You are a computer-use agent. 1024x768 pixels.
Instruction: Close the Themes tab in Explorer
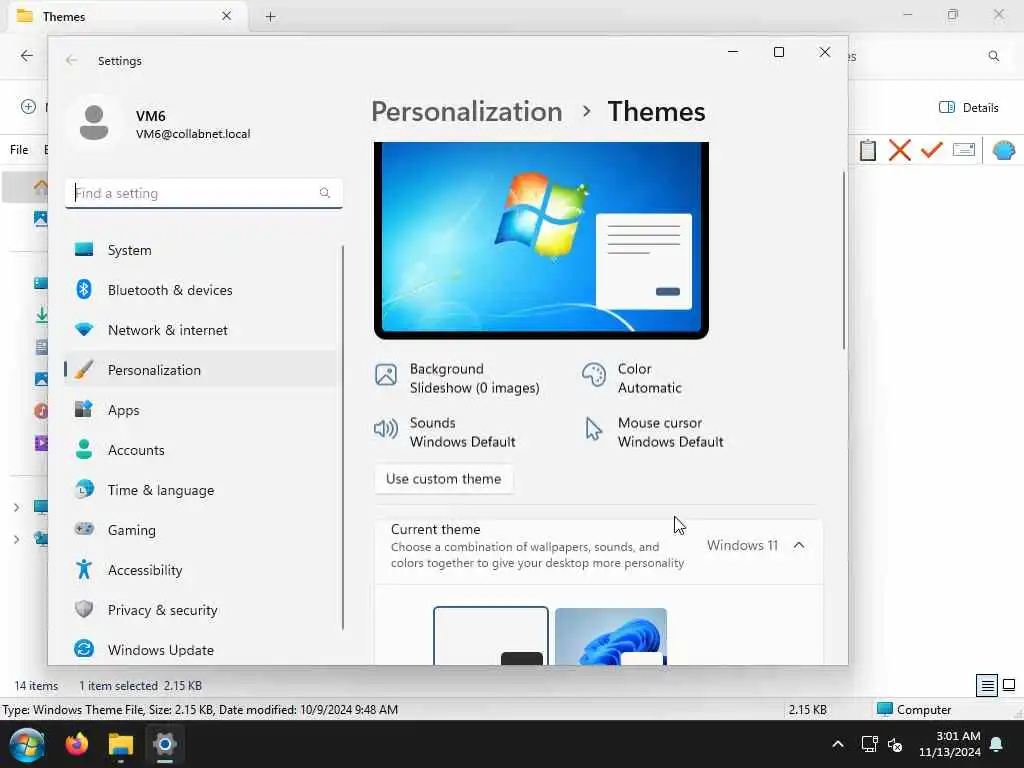pyautogui.click(x=227, y=16)
